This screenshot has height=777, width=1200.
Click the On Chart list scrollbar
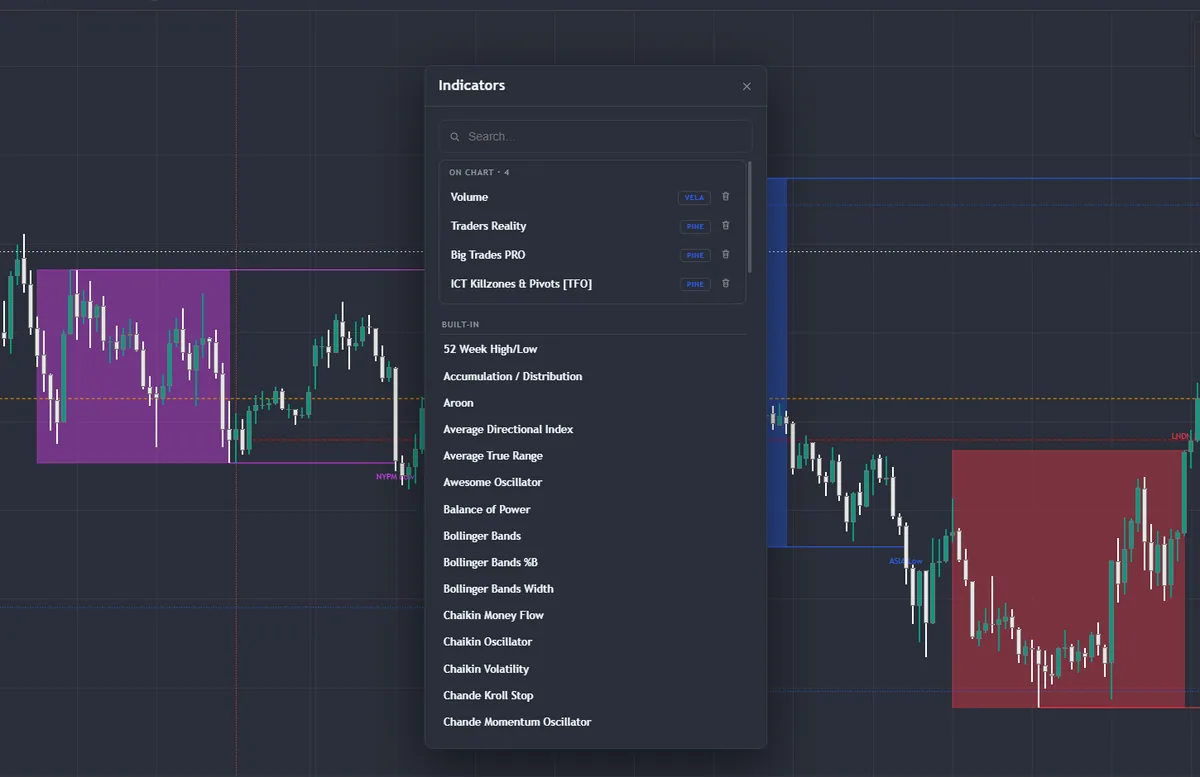click(749, 217)
